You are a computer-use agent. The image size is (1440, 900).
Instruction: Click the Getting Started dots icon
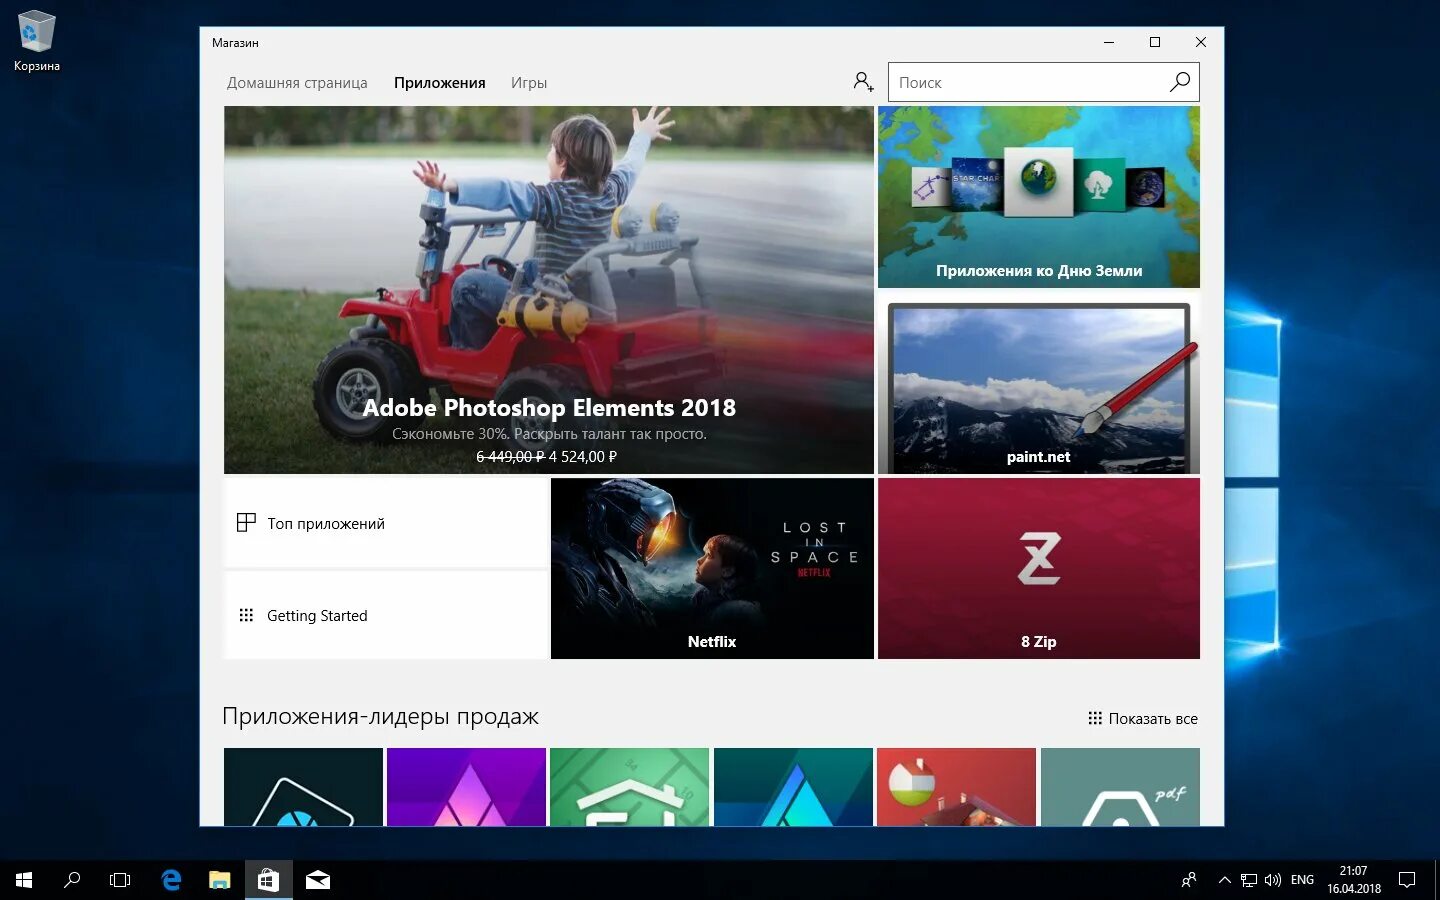click(x=246, y=615)
